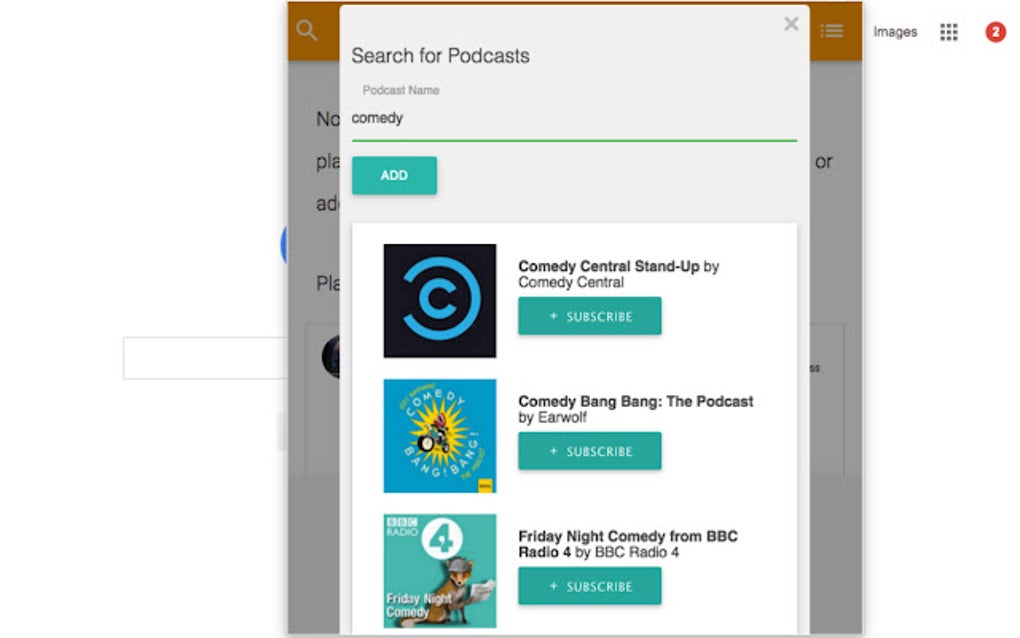Click the red notification badge showing 2
Screen dimensions: 1020x638
click(x=995, y=32)
